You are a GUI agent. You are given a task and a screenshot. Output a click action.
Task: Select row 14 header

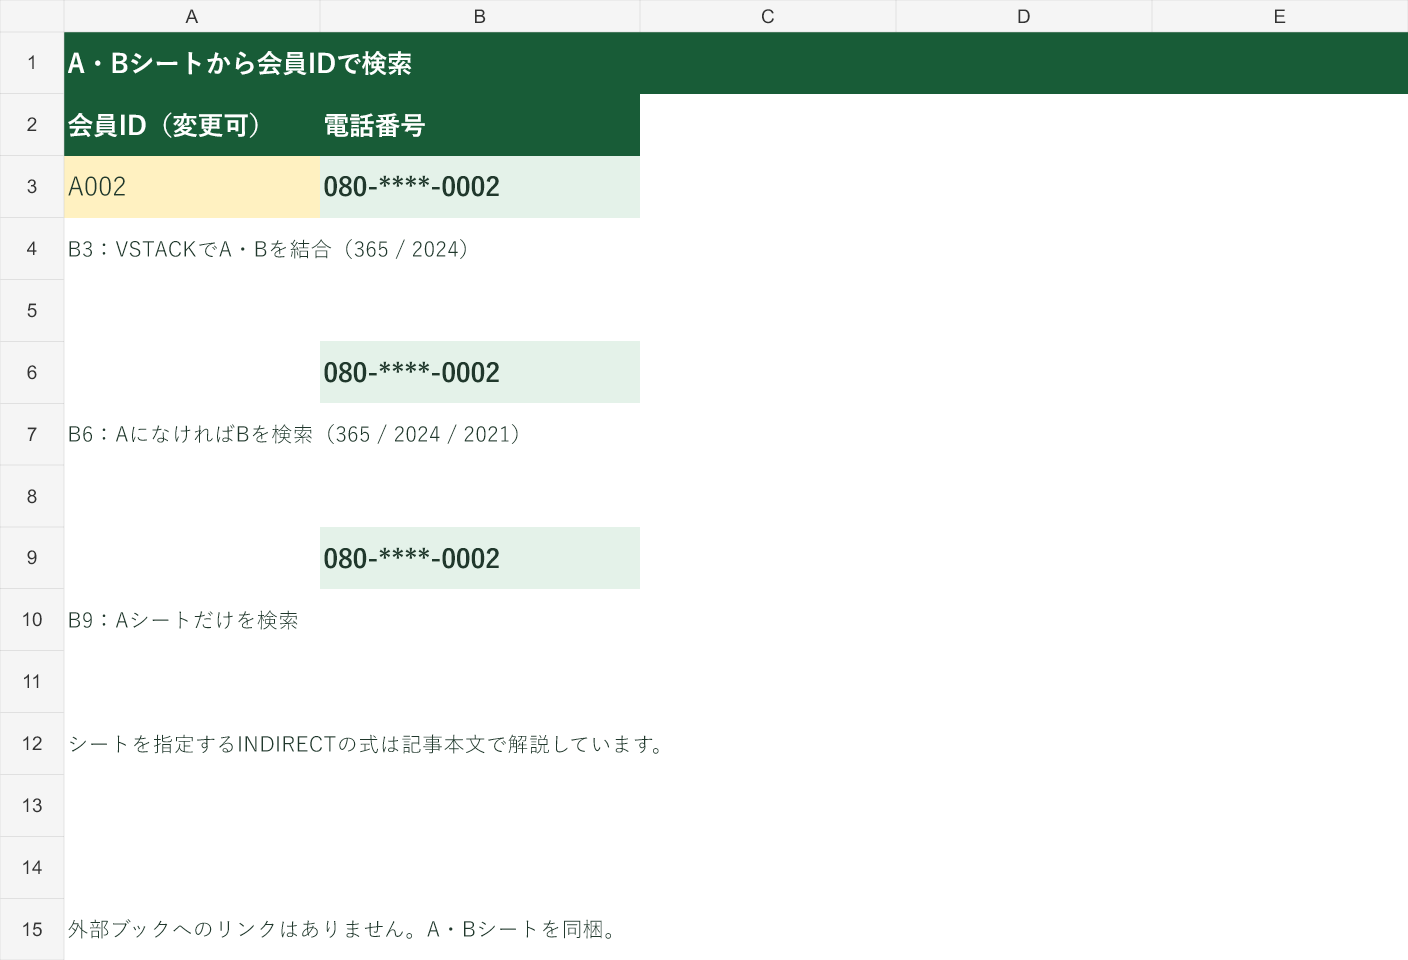(x=32, y=868)
